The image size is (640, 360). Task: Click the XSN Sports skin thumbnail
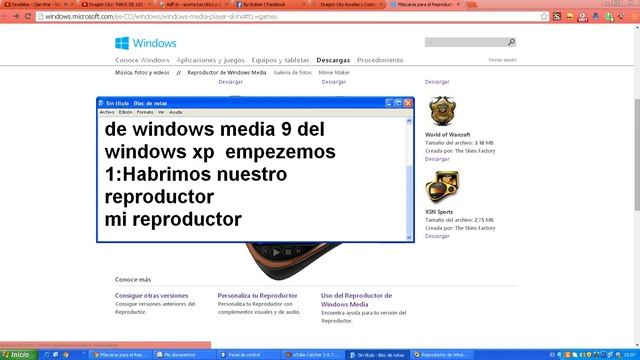pos(442,187)
